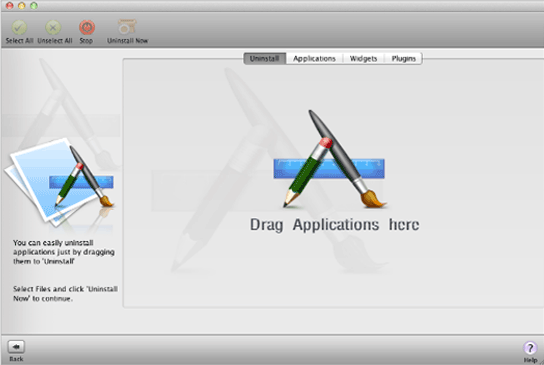The image size is (544, 365).
Task: Open Help with the question mark icon
Action: [x=530, y=347]
